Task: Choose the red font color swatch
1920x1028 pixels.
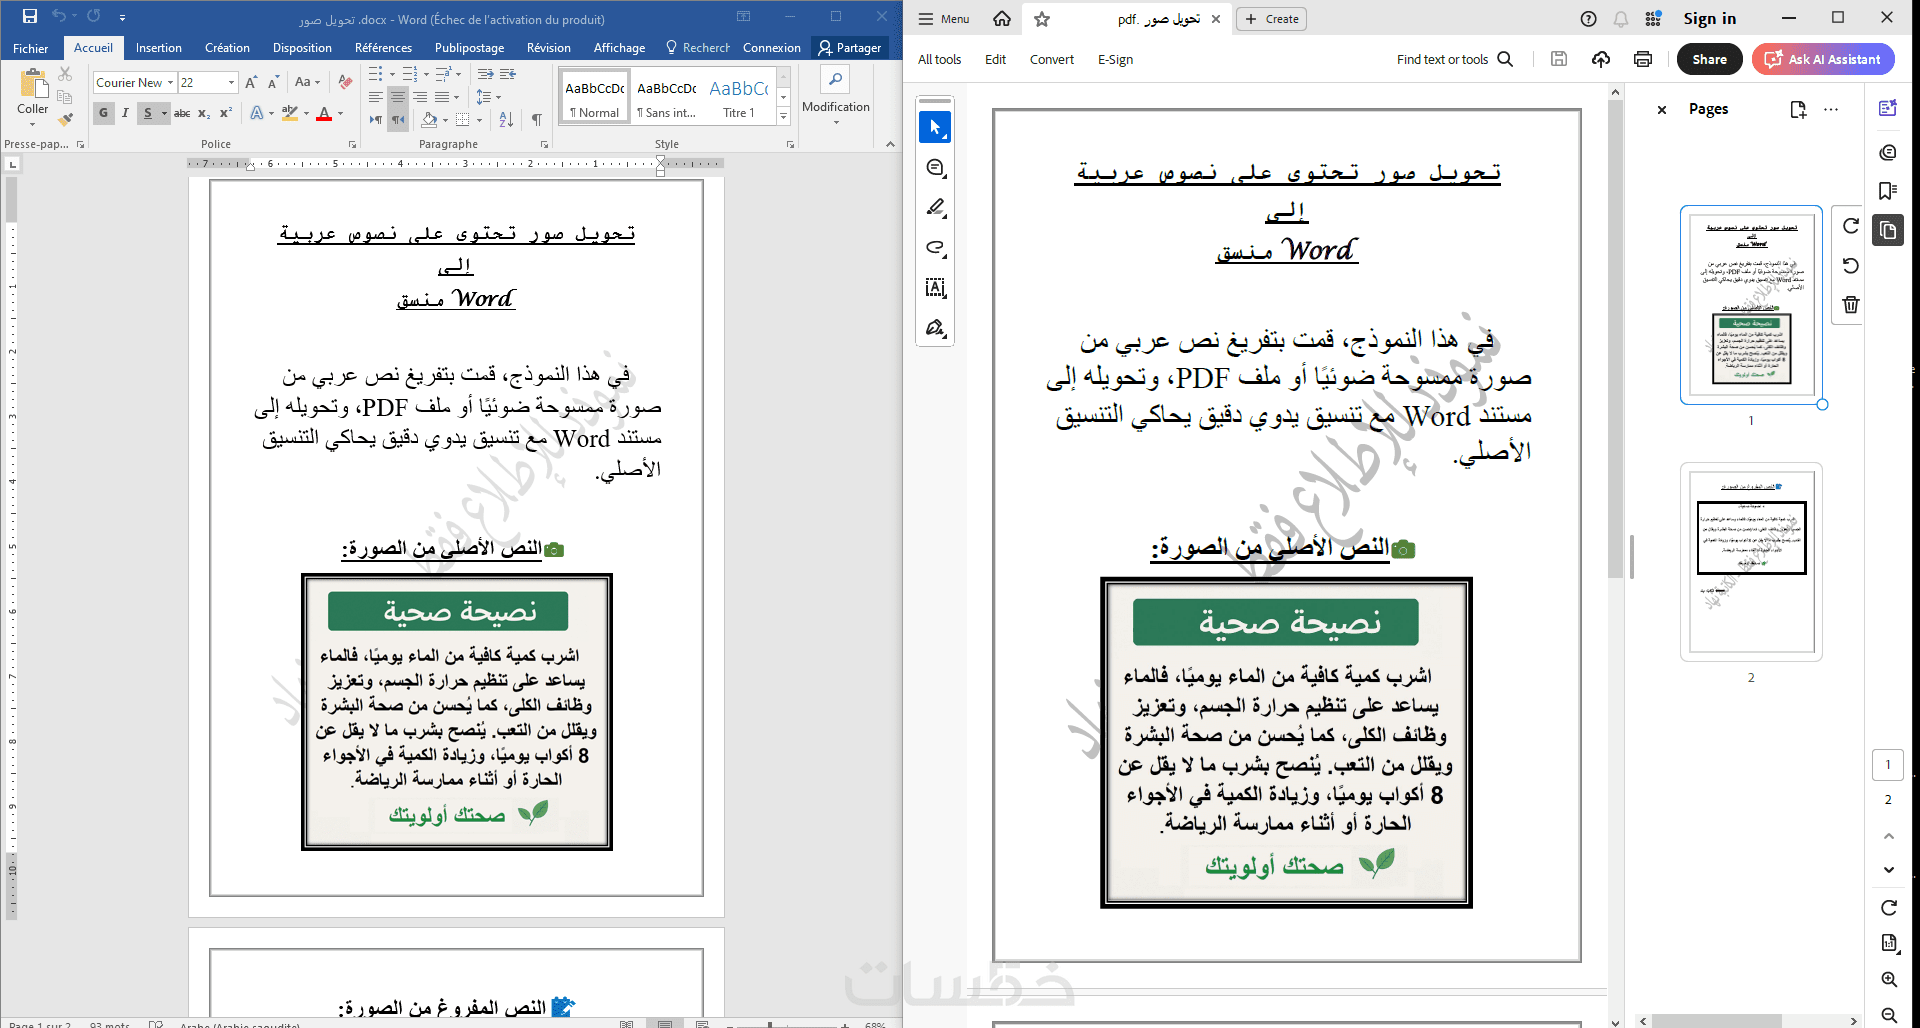Action: (324, 114)
